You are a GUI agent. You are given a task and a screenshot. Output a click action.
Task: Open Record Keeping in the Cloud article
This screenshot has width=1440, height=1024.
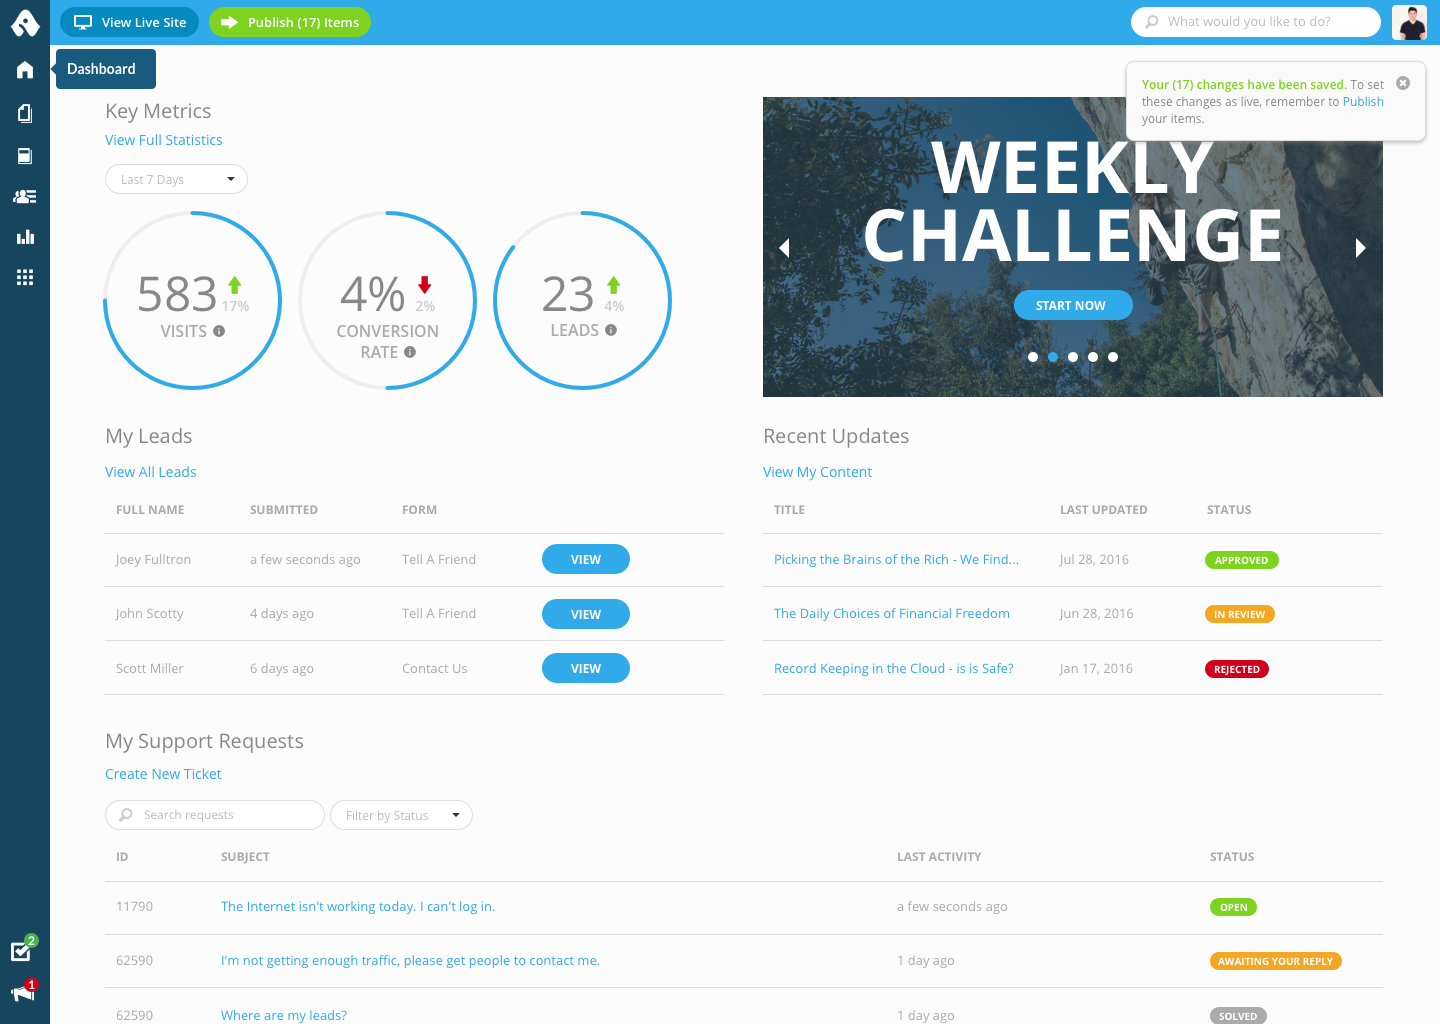click(x=894, y=668)
